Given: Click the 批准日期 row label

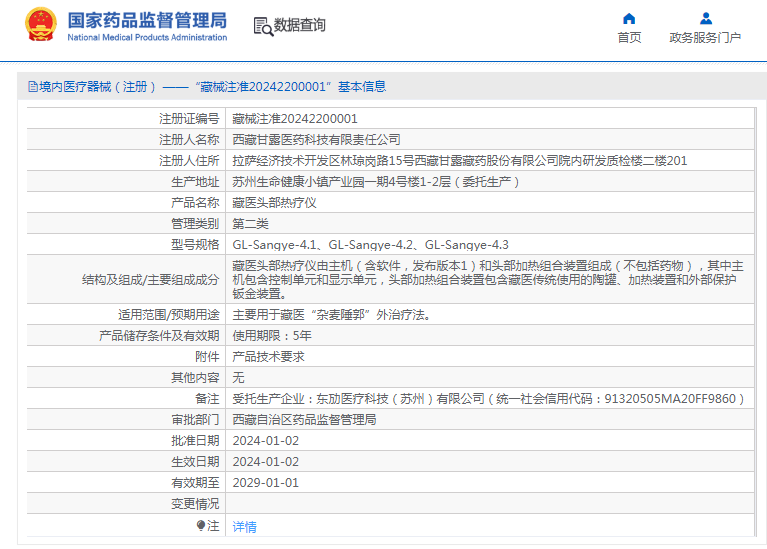Looking at the screenshot, I should 195,441.
